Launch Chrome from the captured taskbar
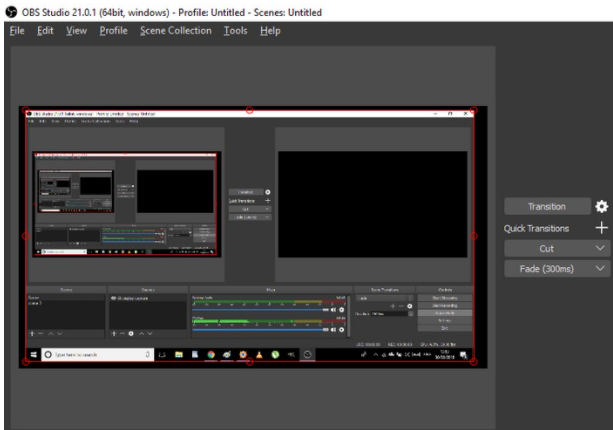This screenshot has width=613, height=430. (x=211, y=355)
